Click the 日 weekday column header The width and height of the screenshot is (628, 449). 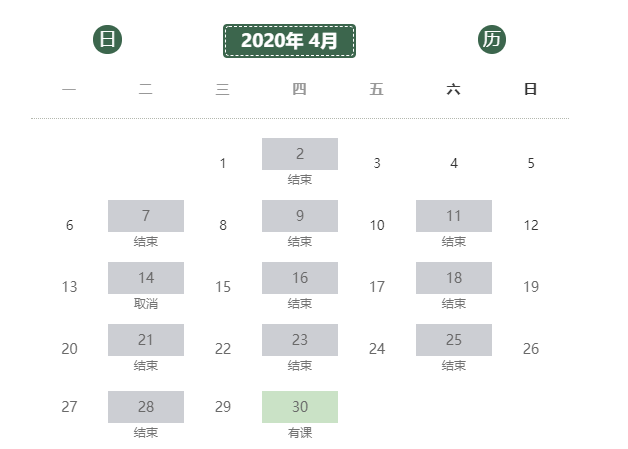tap(531, 89)
